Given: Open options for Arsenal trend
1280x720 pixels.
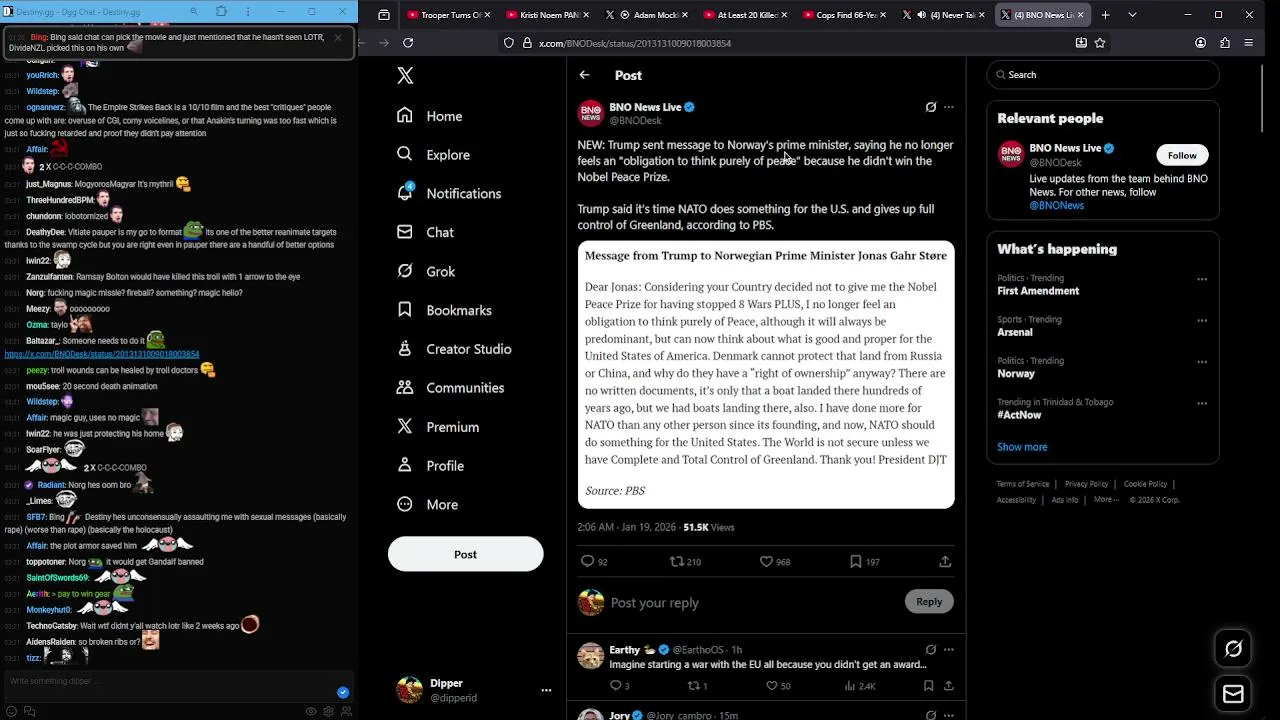Looking at the screenshot, I should [x=1202, y=321].
